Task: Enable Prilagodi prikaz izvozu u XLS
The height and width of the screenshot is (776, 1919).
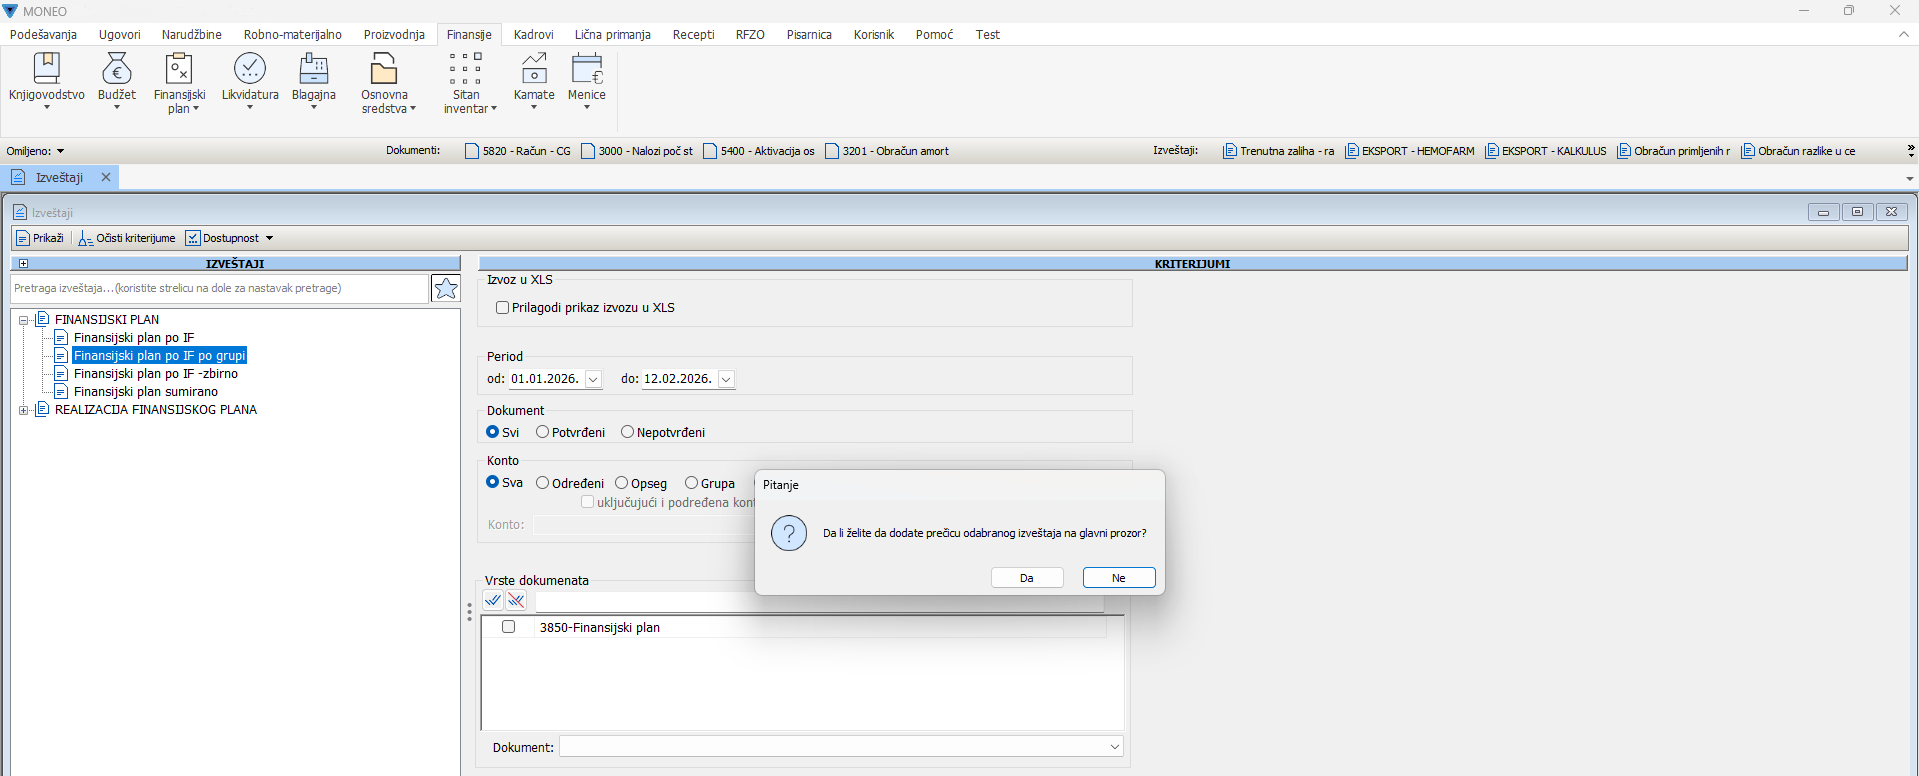Action: (x=503, y=308)
